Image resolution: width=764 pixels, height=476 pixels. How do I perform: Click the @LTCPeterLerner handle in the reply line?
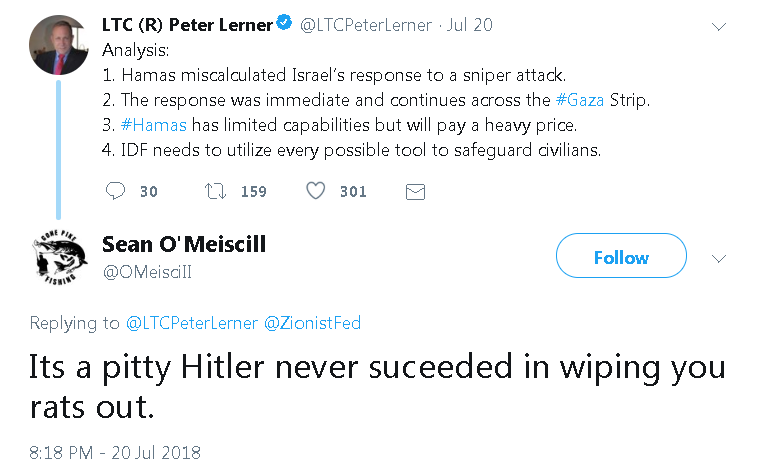(192, 323)
